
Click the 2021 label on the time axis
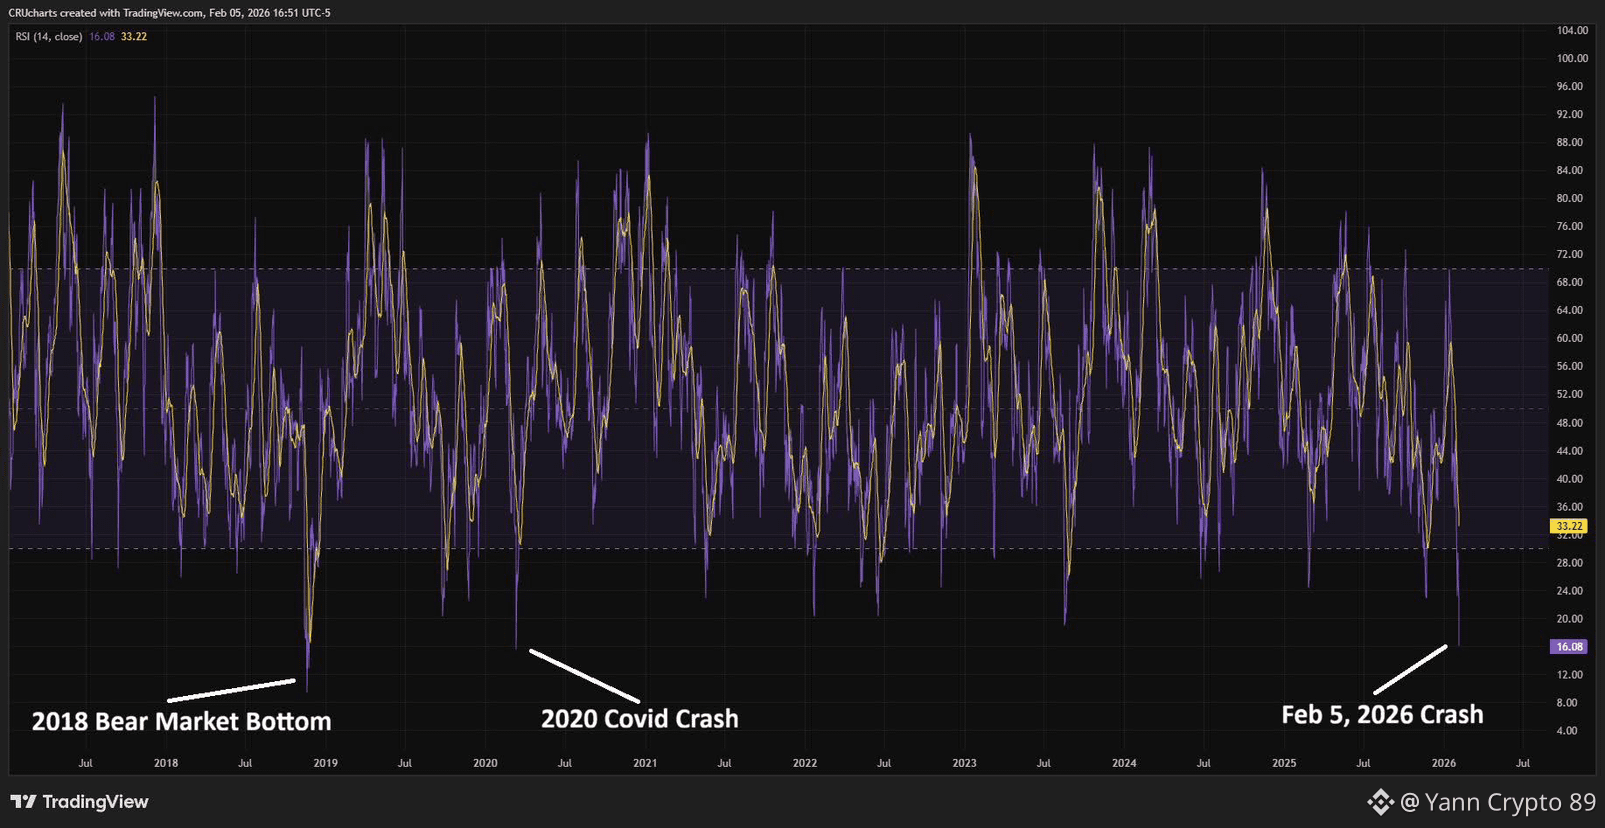[645, 763]
